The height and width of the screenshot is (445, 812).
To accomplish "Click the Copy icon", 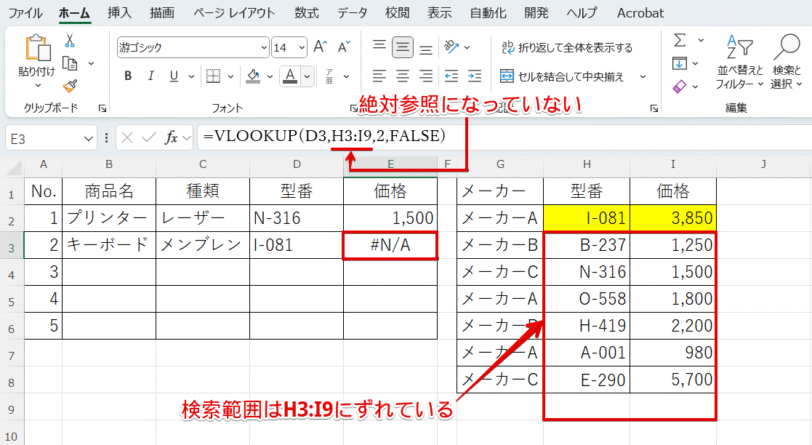I will (x=69, y=64).
